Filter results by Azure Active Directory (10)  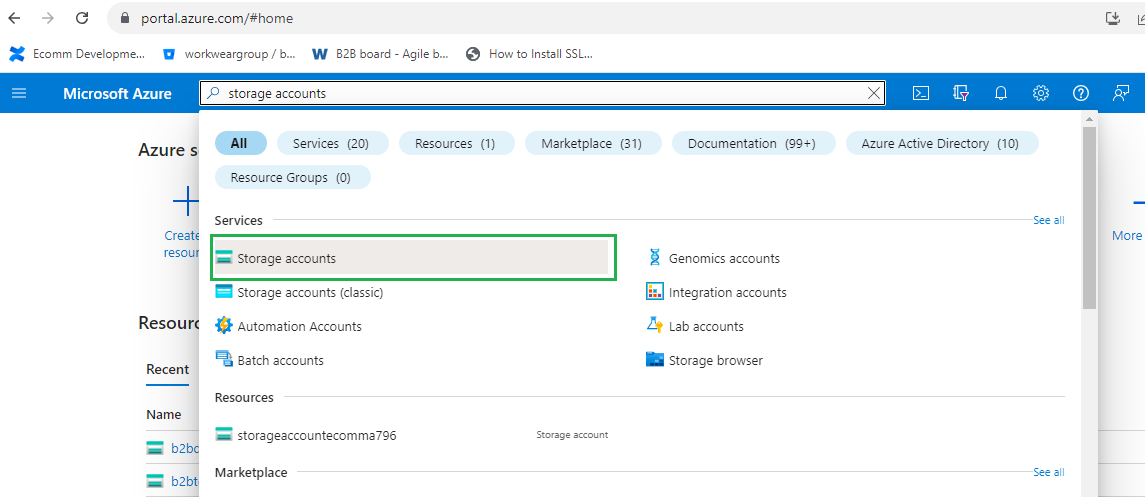940,144
